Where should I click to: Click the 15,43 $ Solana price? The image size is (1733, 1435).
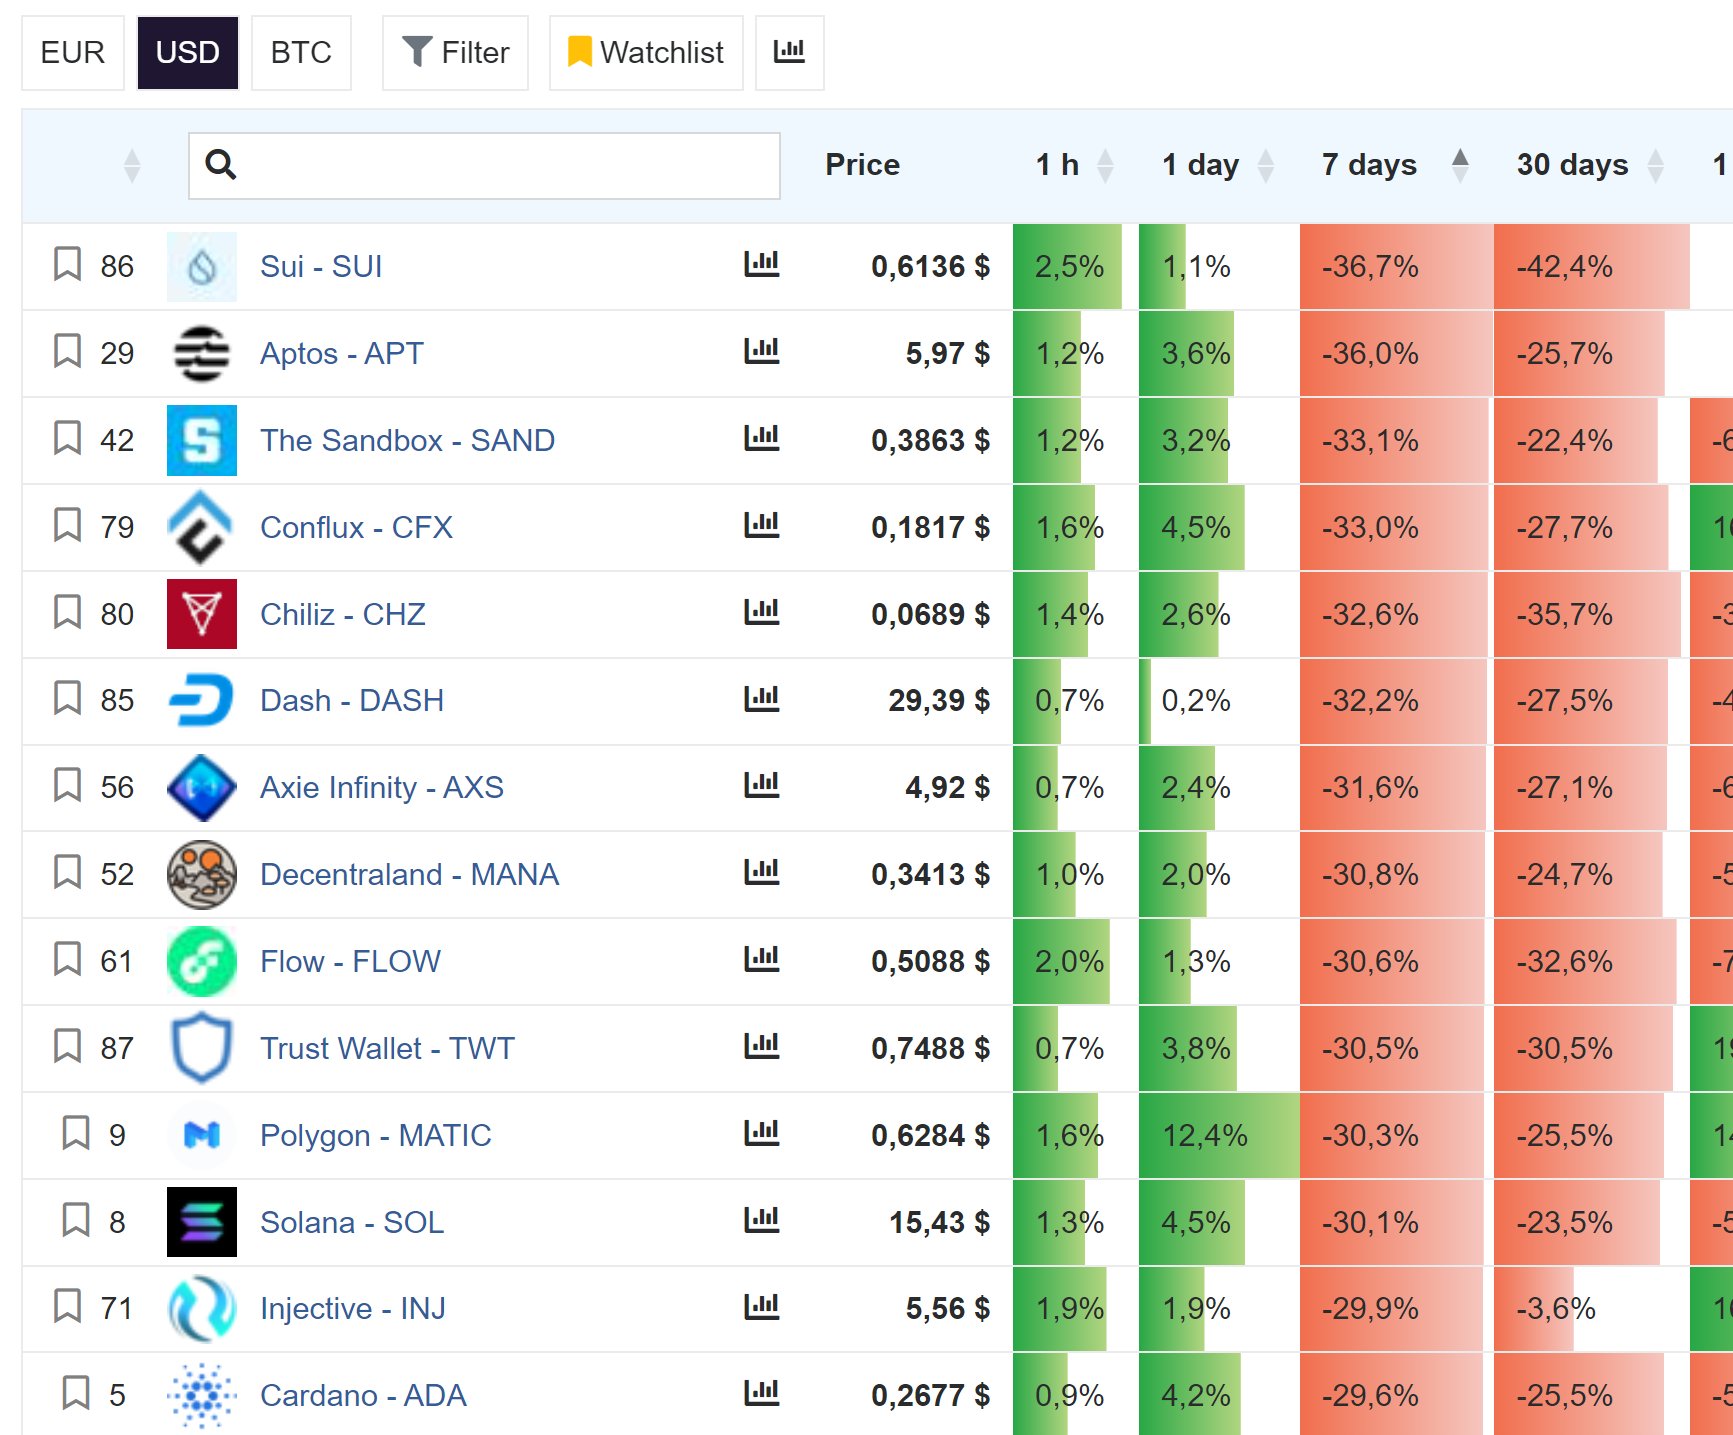tap(939, 1222)
